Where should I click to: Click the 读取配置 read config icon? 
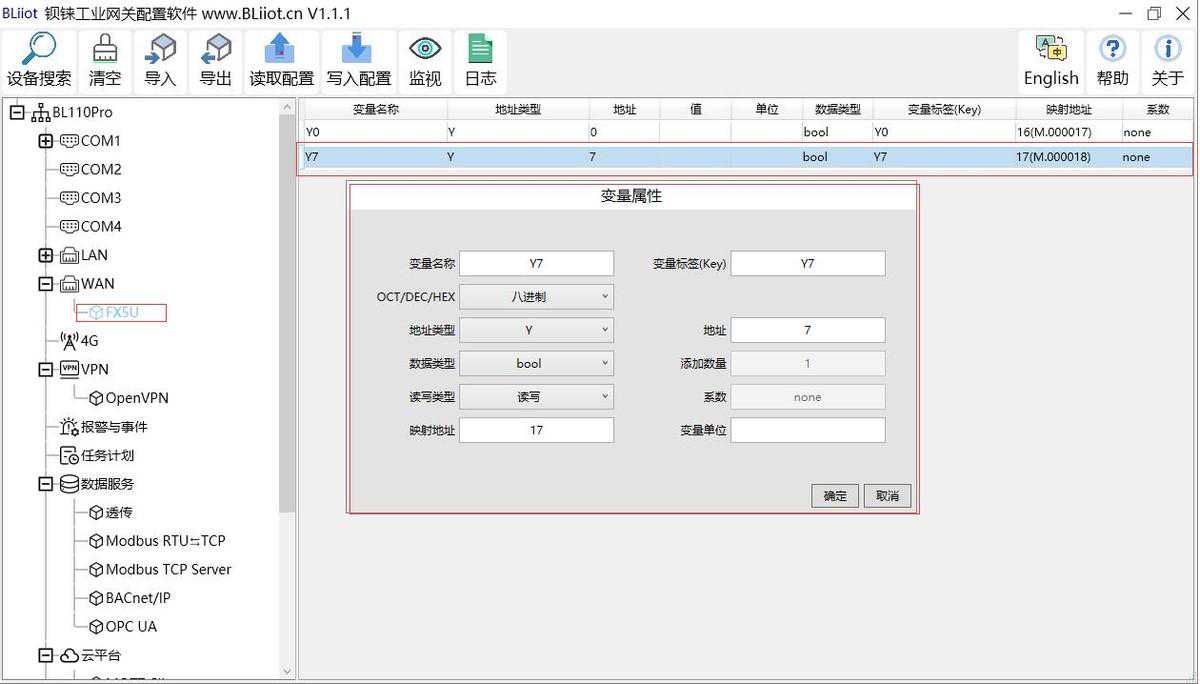click(281, 50)
